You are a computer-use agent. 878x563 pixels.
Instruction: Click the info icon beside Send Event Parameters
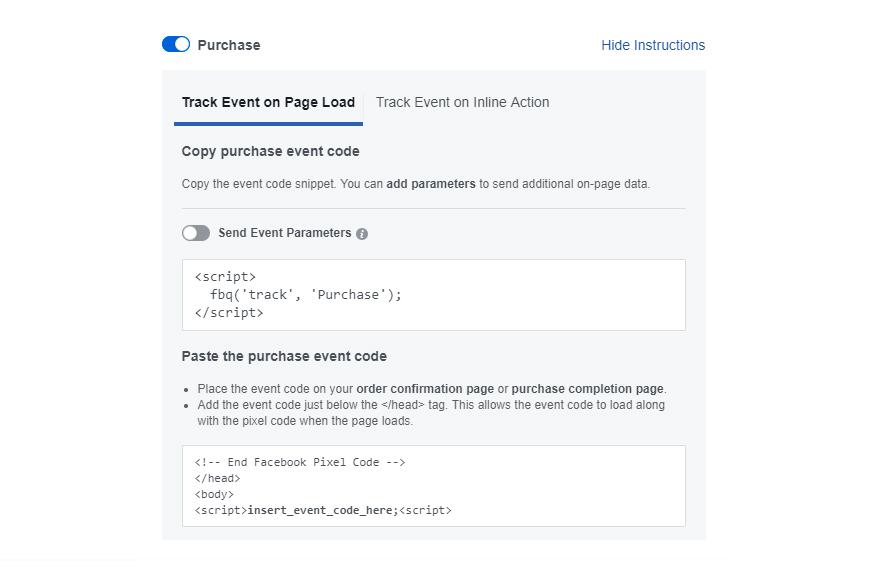362,234
